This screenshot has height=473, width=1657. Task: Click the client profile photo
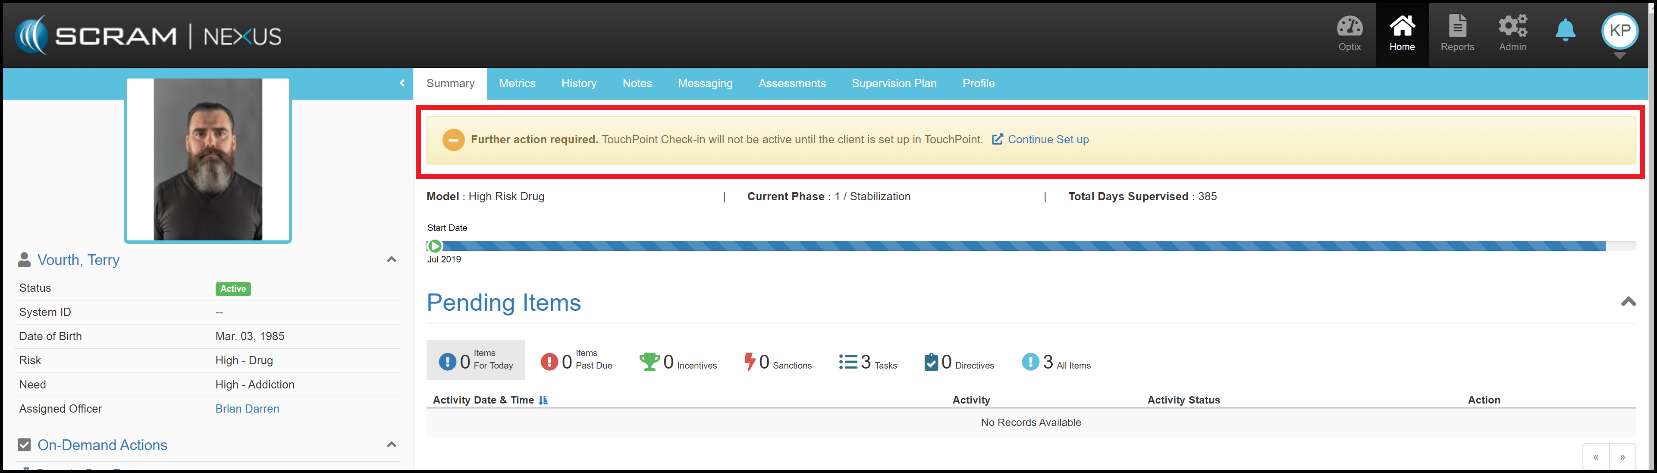[208, 160]
